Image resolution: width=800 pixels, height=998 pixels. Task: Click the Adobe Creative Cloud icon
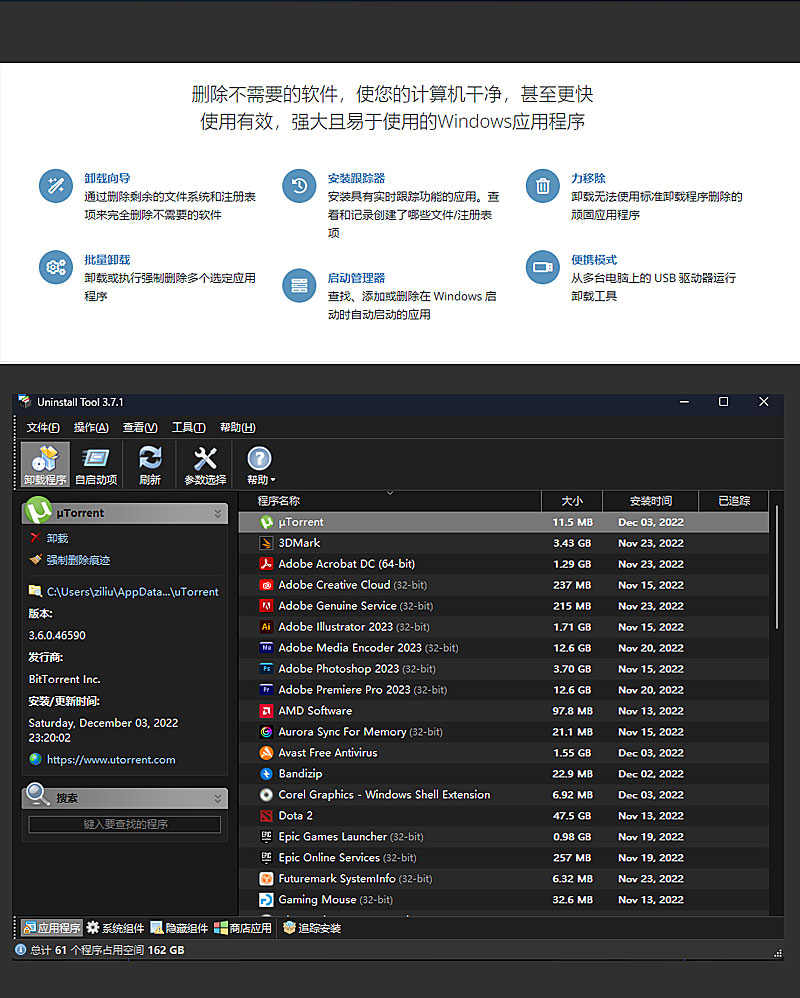(x=266, y=585)
